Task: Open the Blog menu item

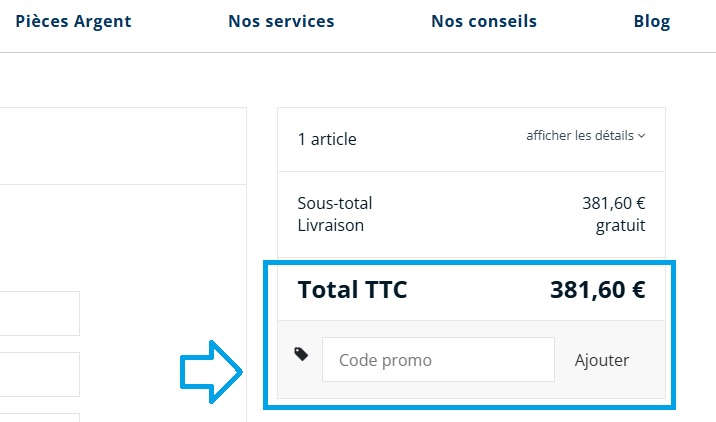Action: (x=652, y=21)
